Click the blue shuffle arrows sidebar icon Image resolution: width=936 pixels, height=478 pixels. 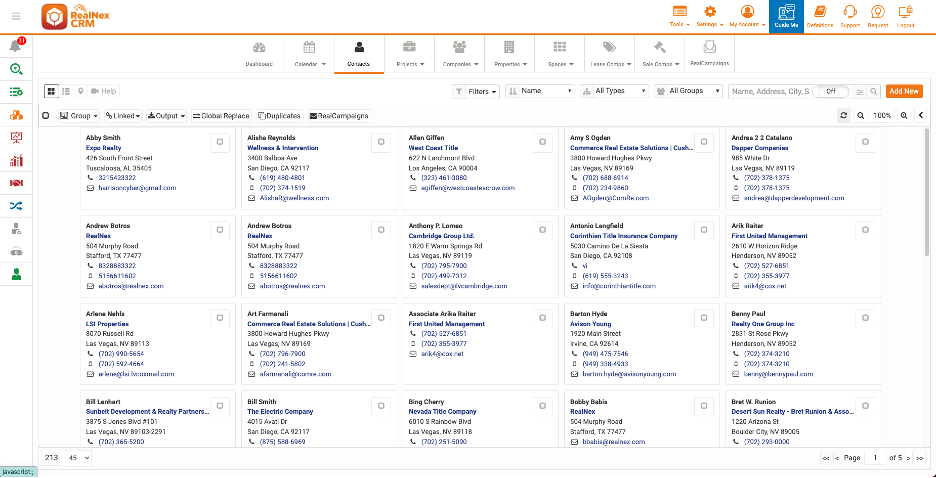coord(16,206)
